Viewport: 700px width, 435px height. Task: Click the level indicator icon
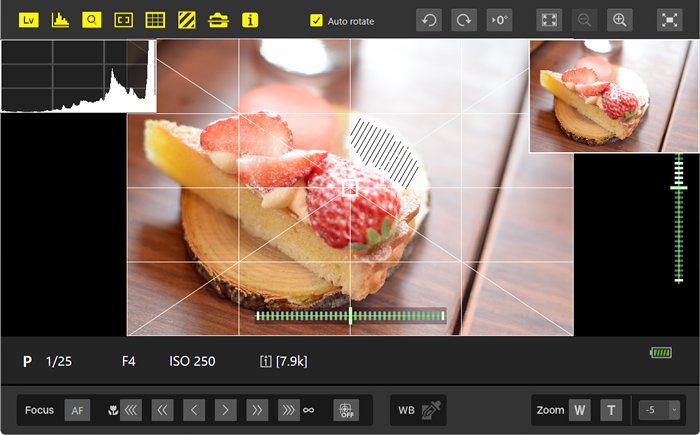point(218,20)
